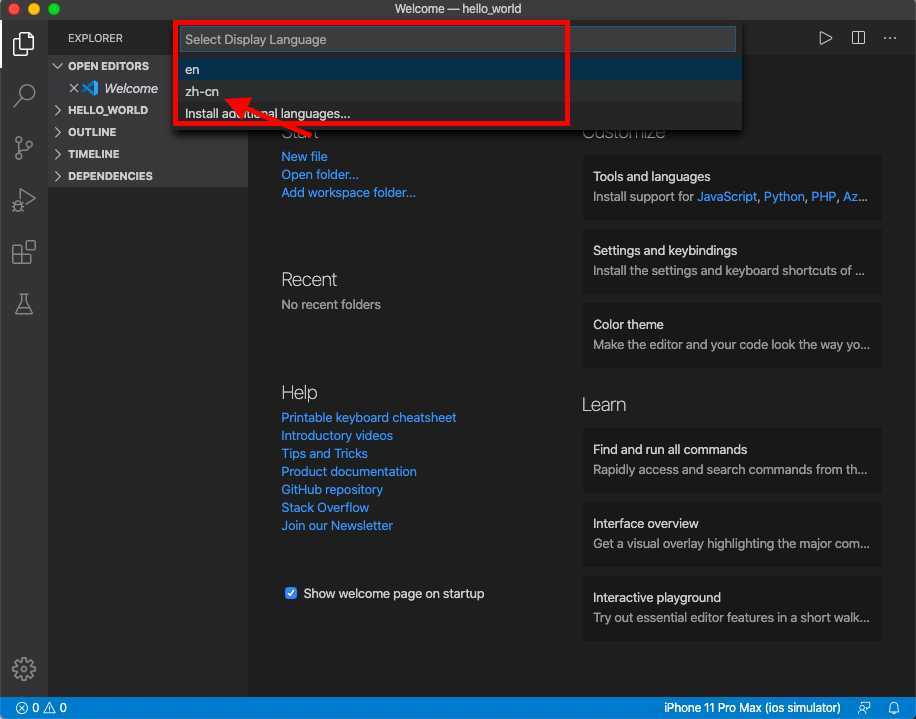Screen dimensions: 916x719
Task: Open GitHub repository link
Action: [x=332, y=490]
